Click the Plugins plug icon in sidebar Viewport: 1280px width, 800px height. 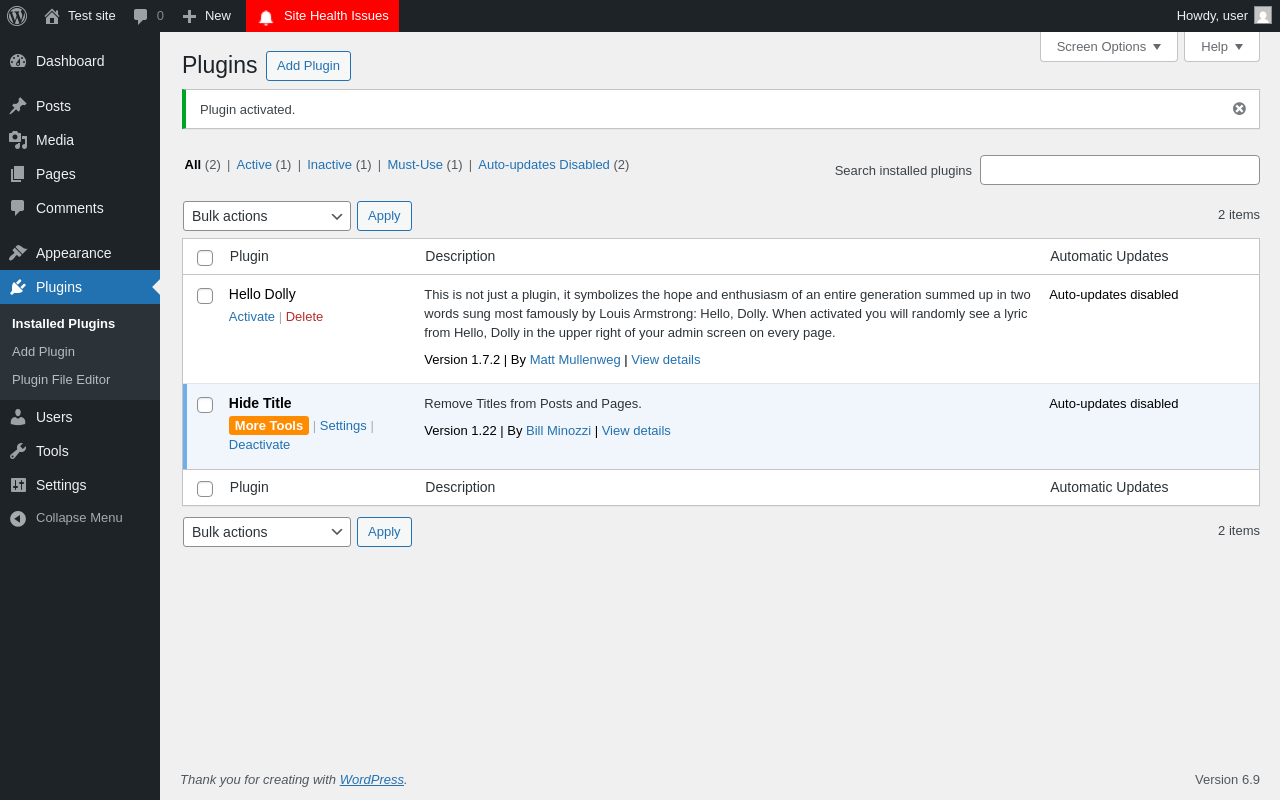pos(18,287)
